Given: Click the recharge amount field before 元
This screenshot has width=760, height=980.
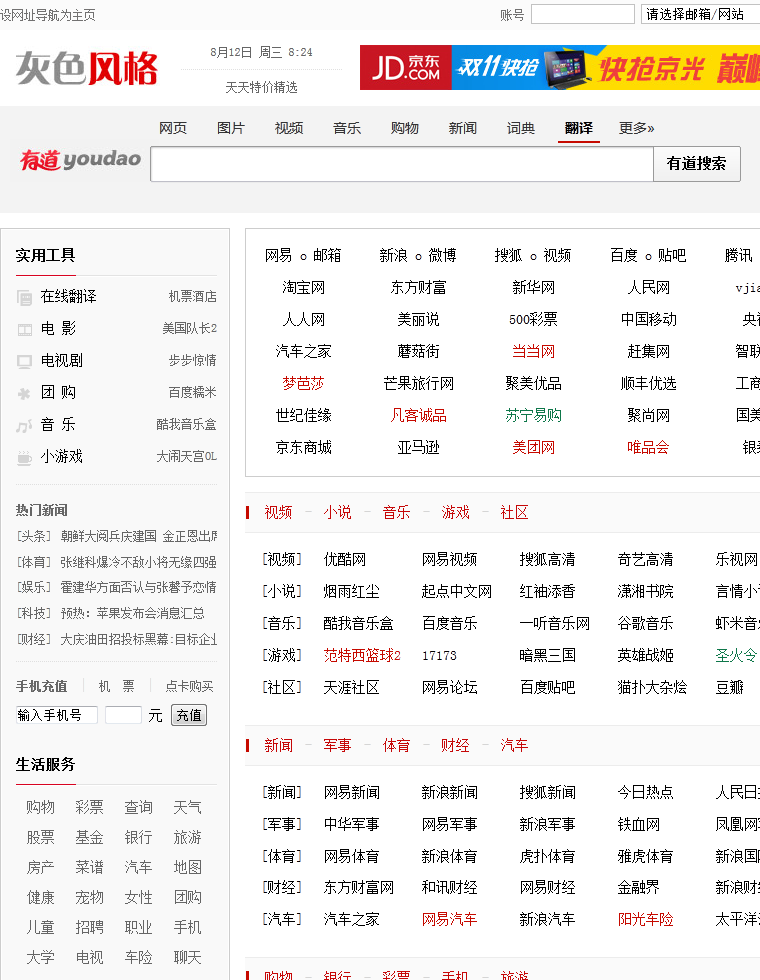Looking at the screenshot, I should click(x=123, y=715).
